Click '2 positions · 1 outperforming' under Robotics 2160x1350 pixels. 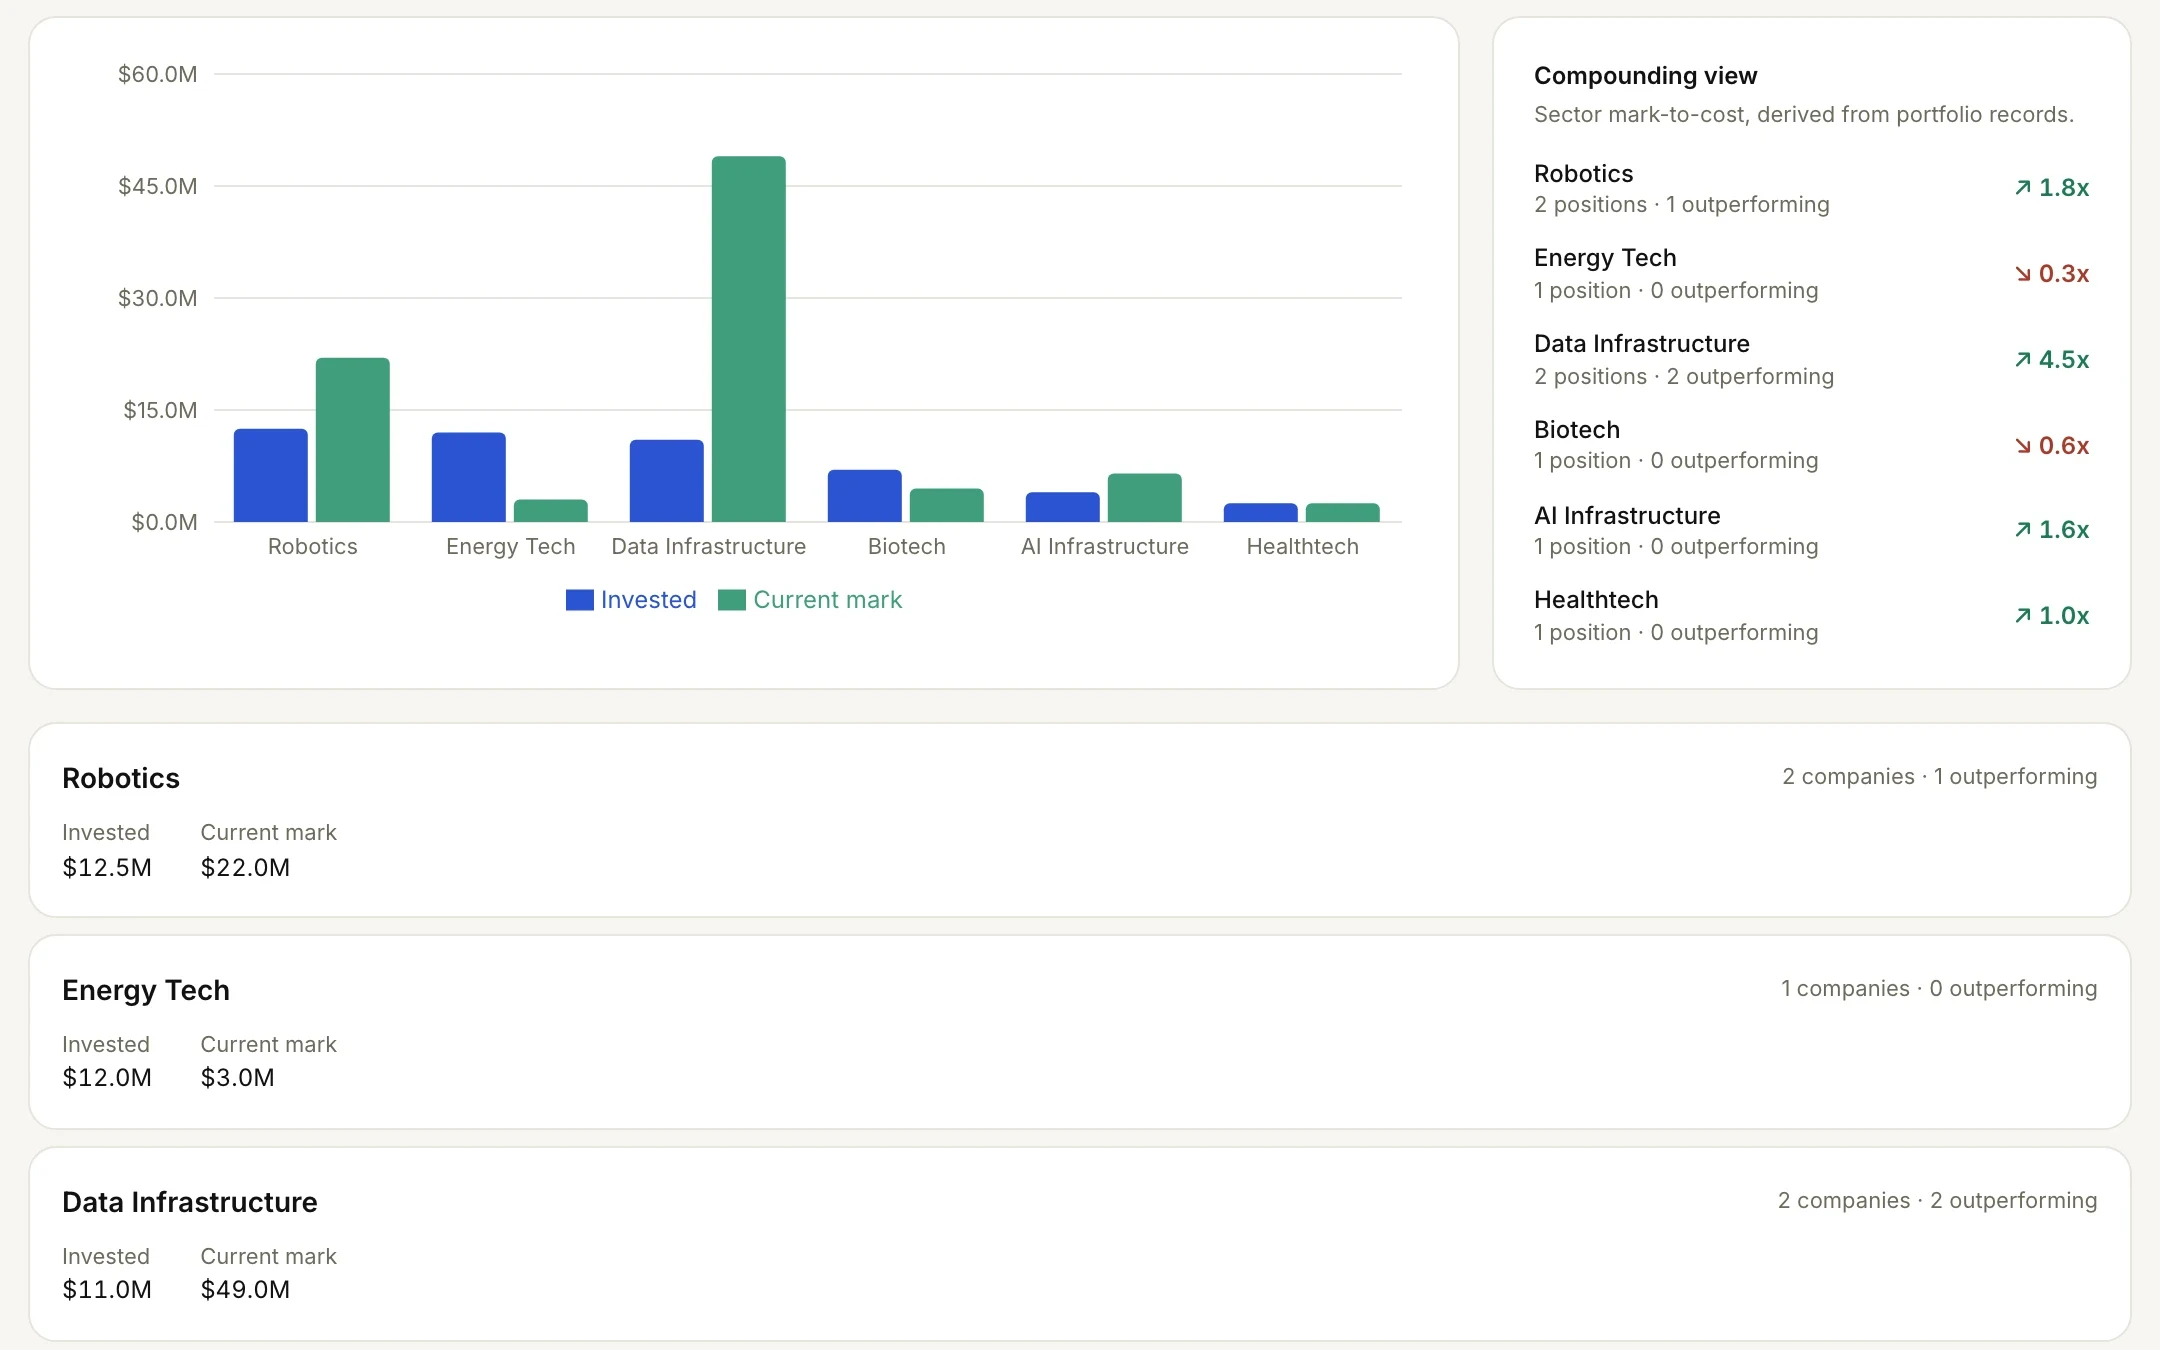click(1682, 205)
